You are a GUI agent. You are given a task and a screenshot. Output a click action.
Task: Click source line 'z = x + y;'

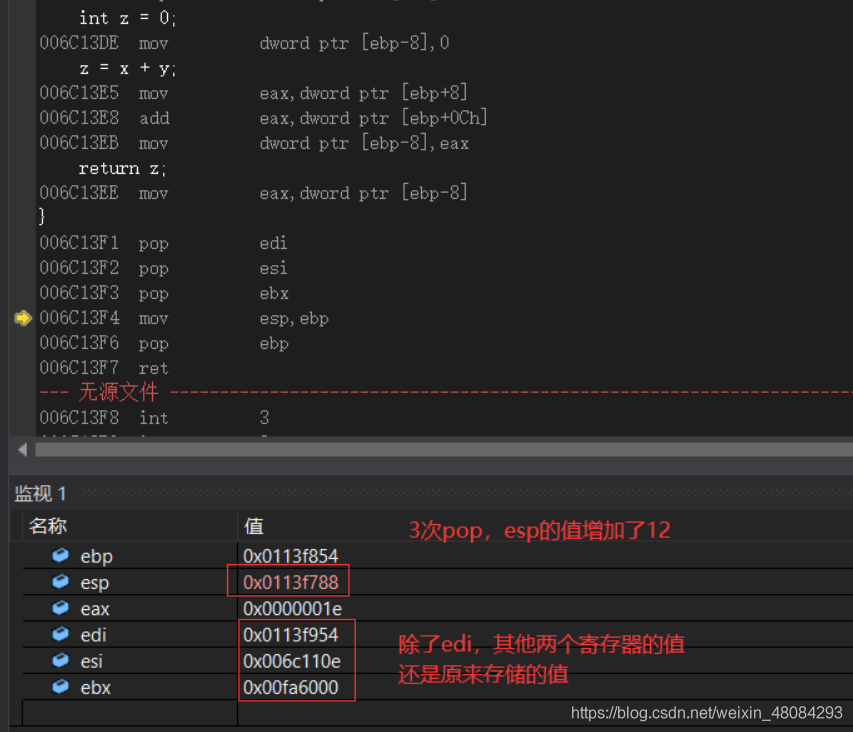coord(127,68)
